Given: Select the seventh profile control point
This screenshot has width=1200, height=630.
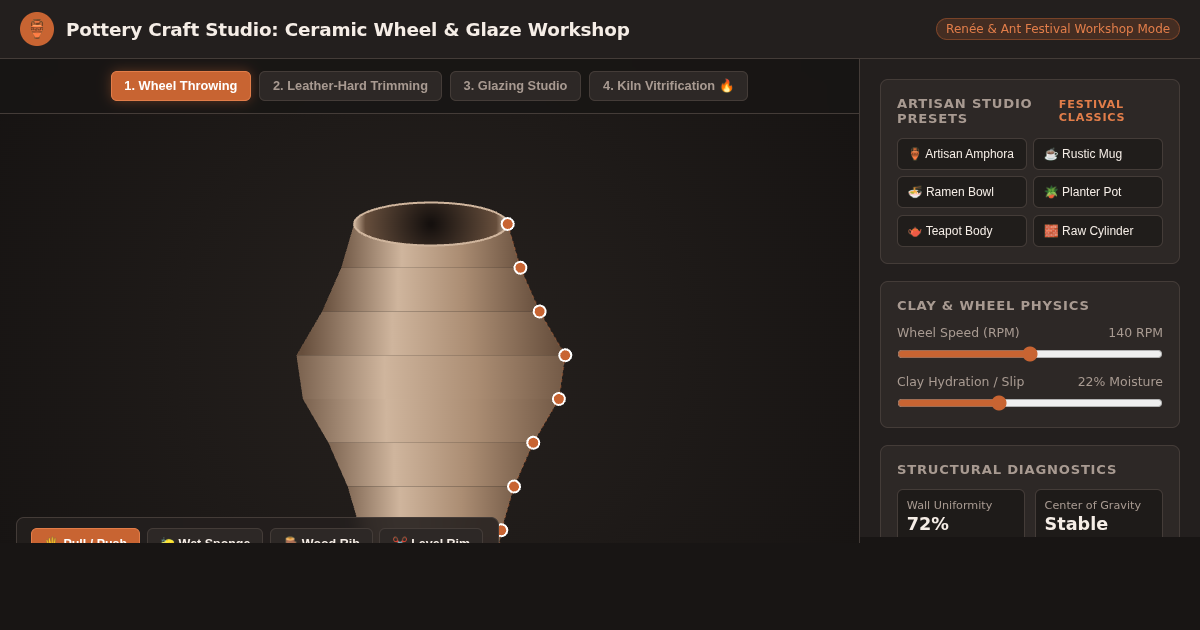Looking at the screenshot, I should pos(514,487).
